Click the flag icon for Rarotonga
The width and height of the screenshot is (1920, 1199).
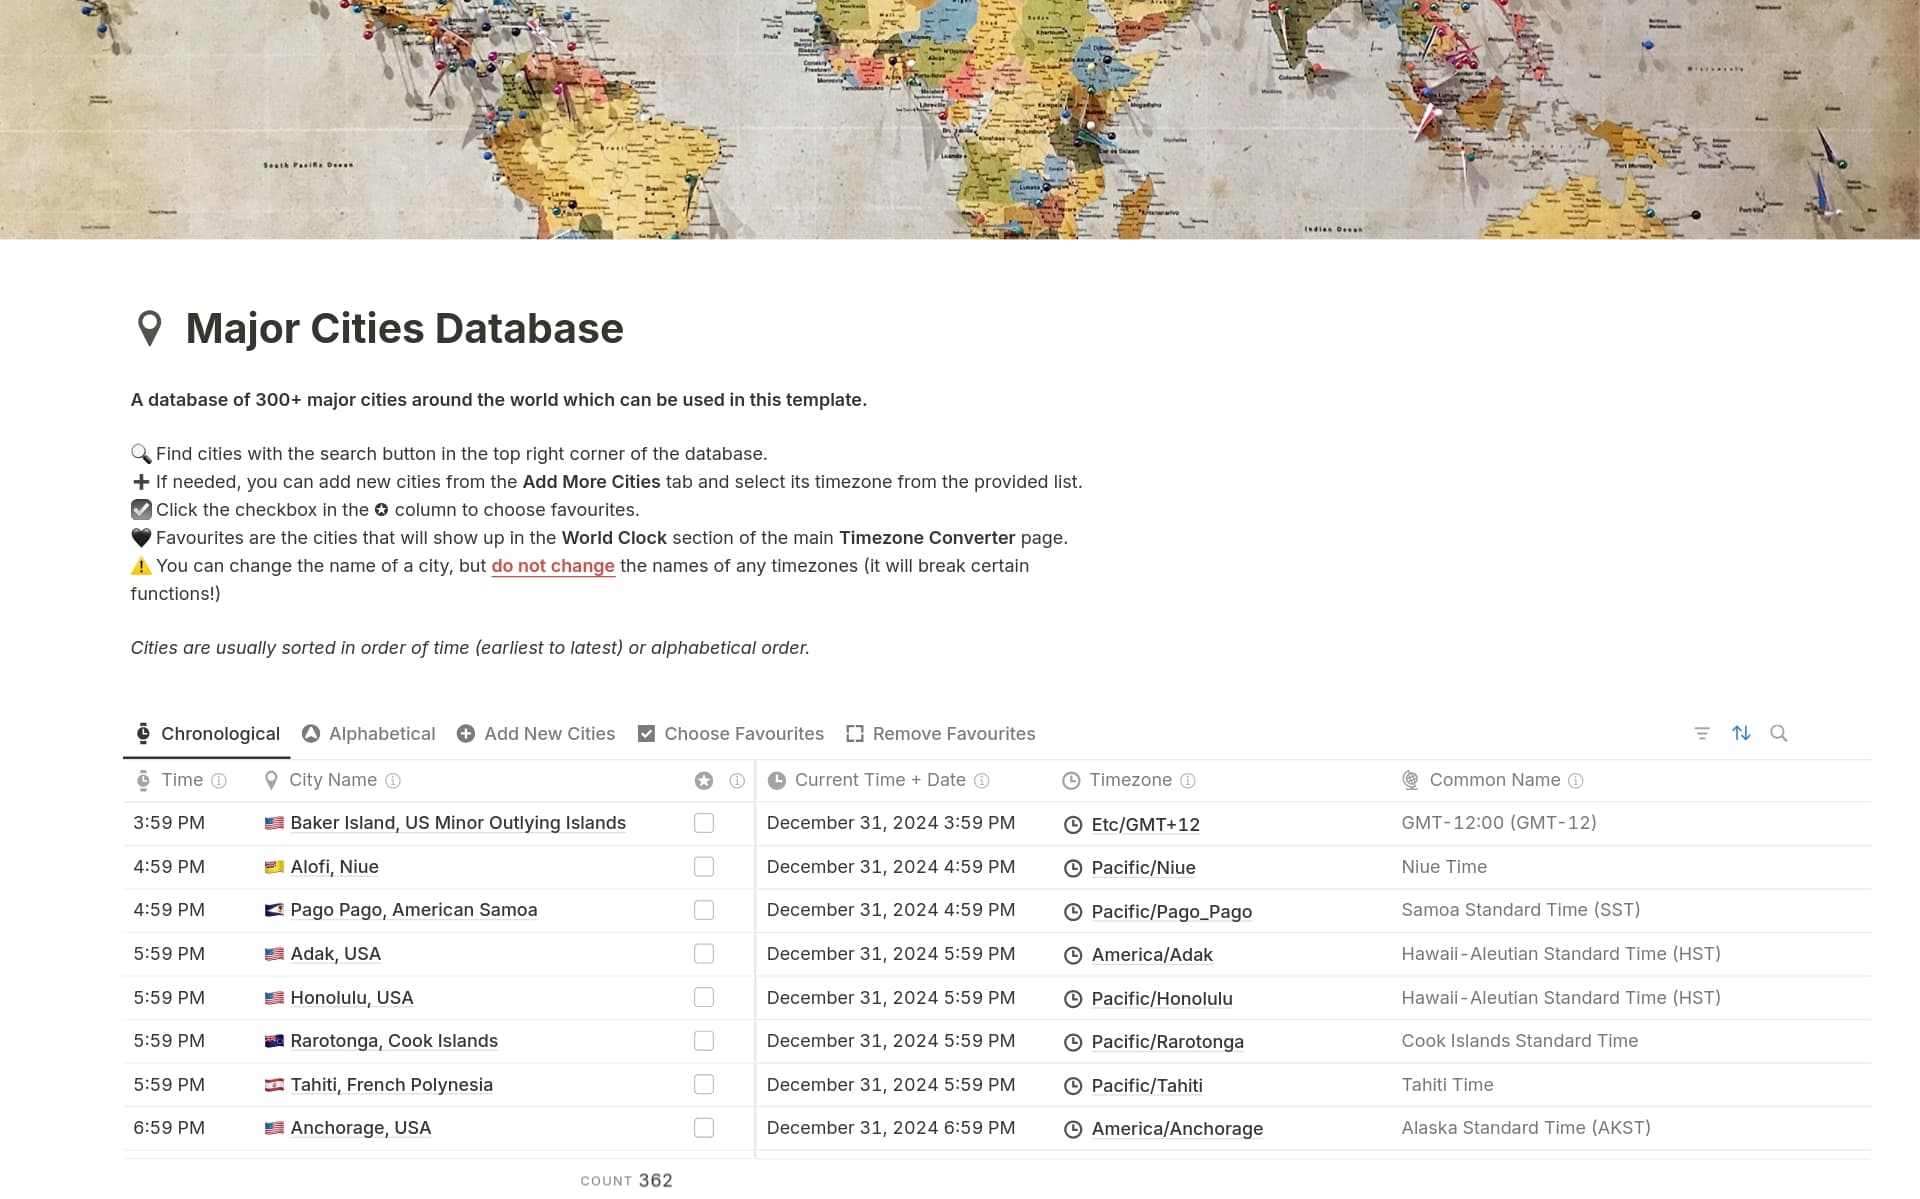tap(274, 1041)
